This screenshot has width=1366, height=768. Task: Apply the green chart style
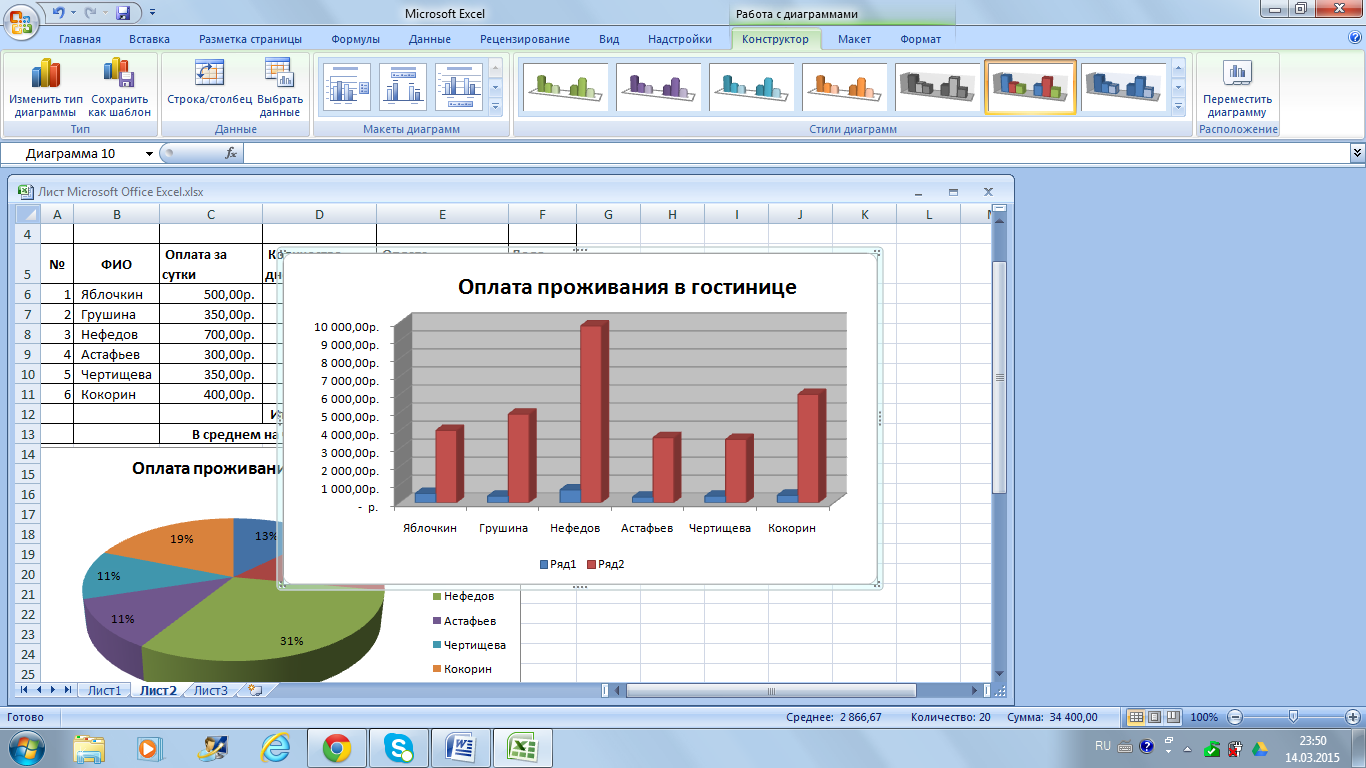[565, 87]
